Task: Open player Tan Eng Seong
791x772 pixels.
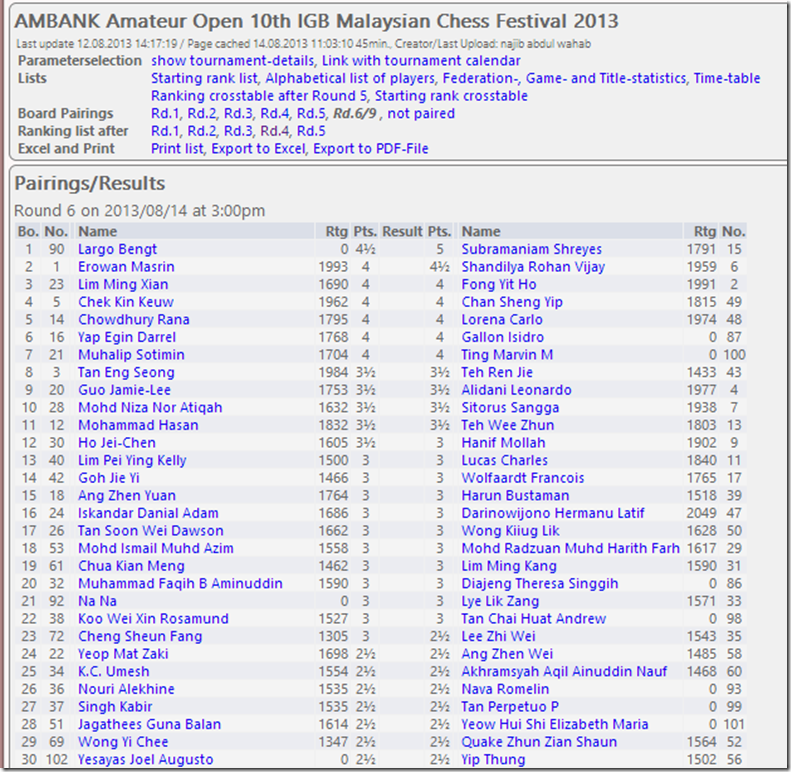Action: 126,373
